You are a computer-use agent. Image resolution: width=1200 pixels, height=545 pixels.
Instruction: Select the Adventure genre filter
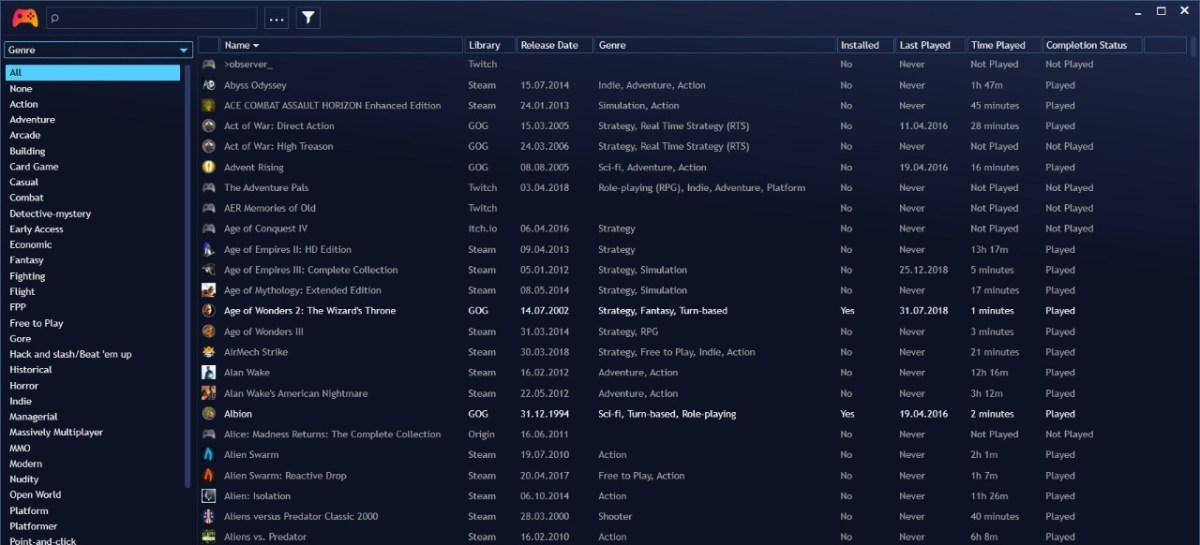point(32,120)
